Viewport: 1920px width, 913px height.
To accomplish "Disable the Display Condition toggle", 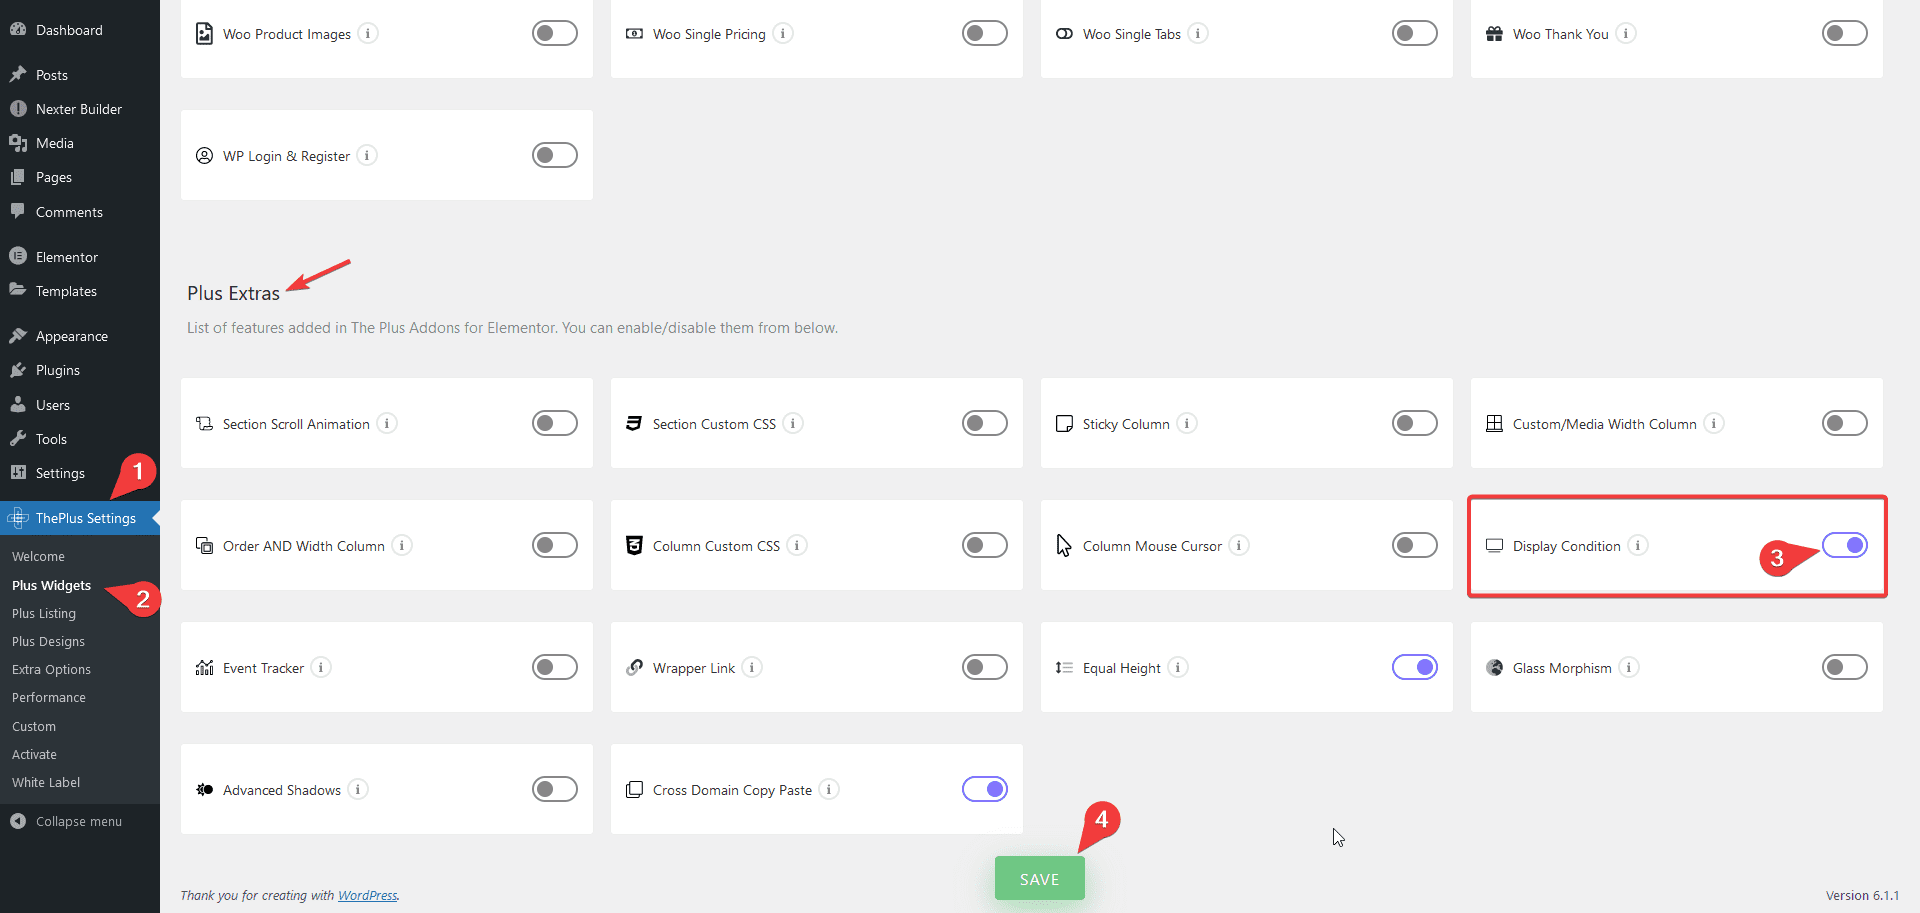I will point(1844,545).
